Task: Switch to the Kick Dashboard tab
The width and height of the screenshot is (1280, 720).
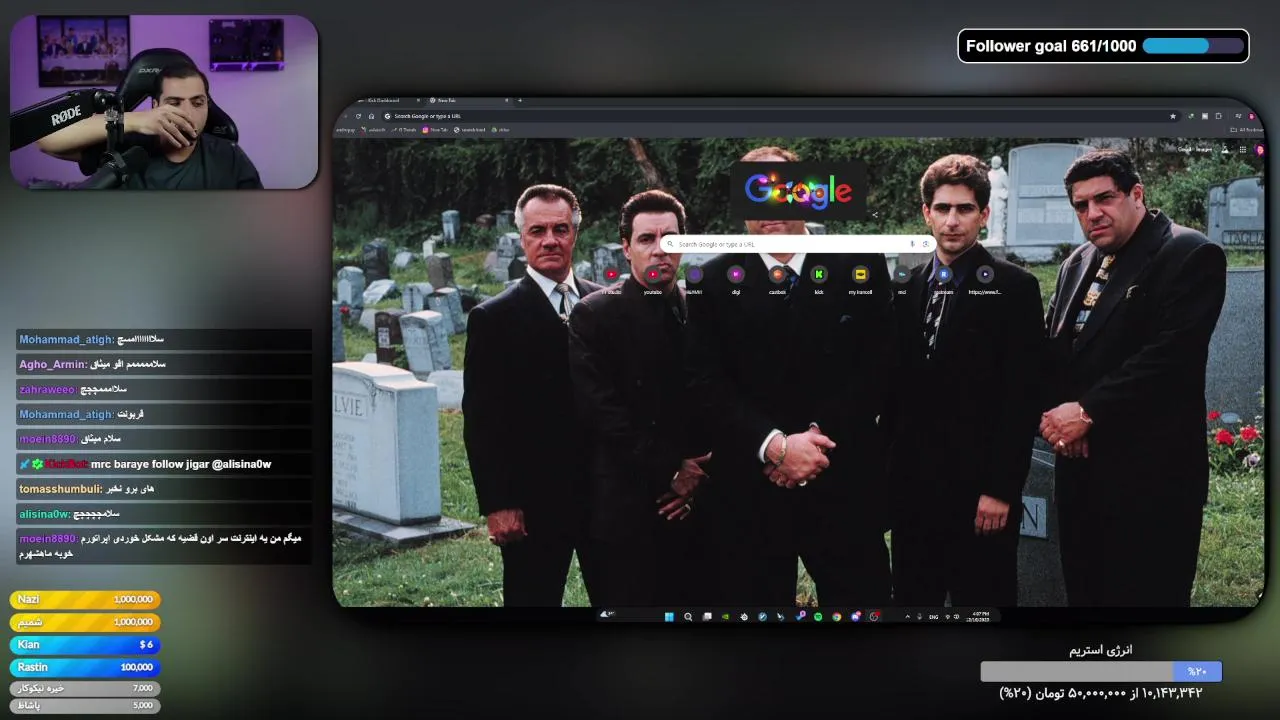Action: click(390, 100)
